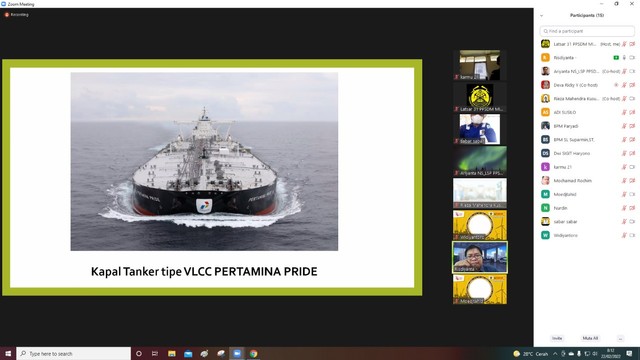The image size is (640, 360).
Task: Click the muted microphone icon for Dwi SIGIT Haryono
Action: pos(624,153)
